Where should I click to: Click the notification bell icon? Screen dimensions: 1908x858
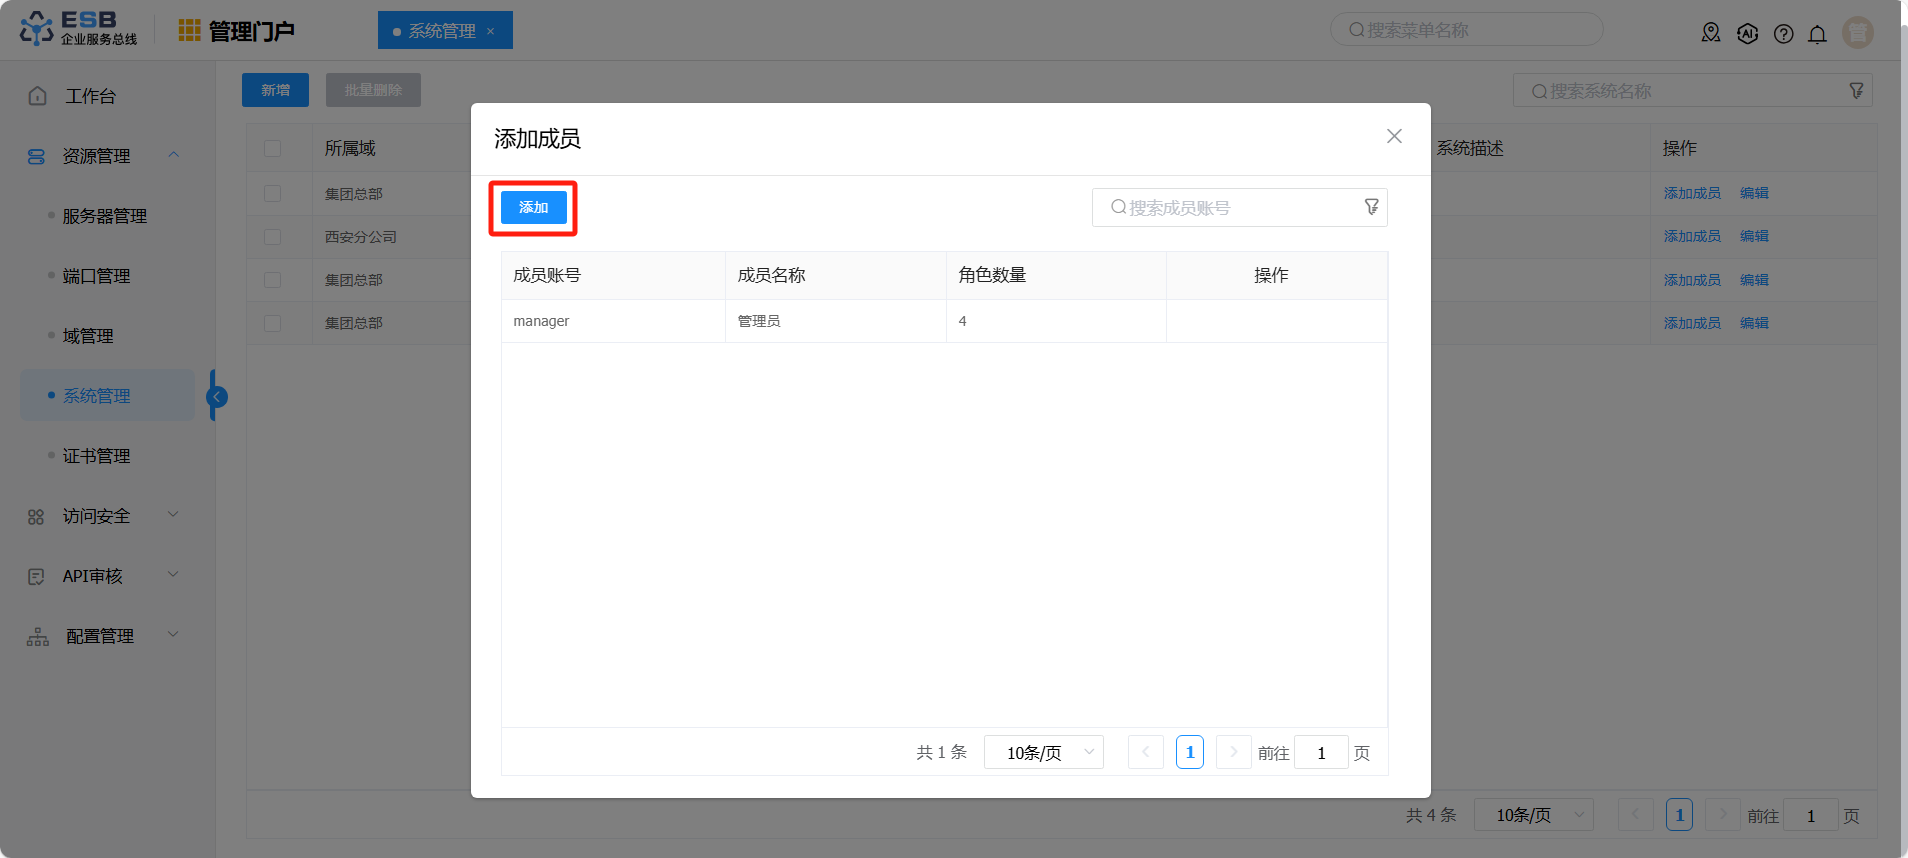pos(1817,34)
